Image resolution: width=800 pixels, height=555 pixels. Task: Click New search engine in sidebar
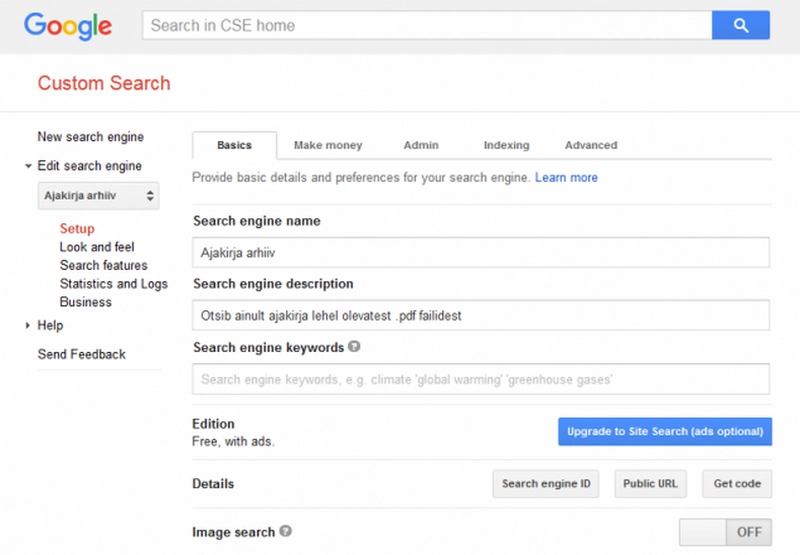tap(91, 137)
